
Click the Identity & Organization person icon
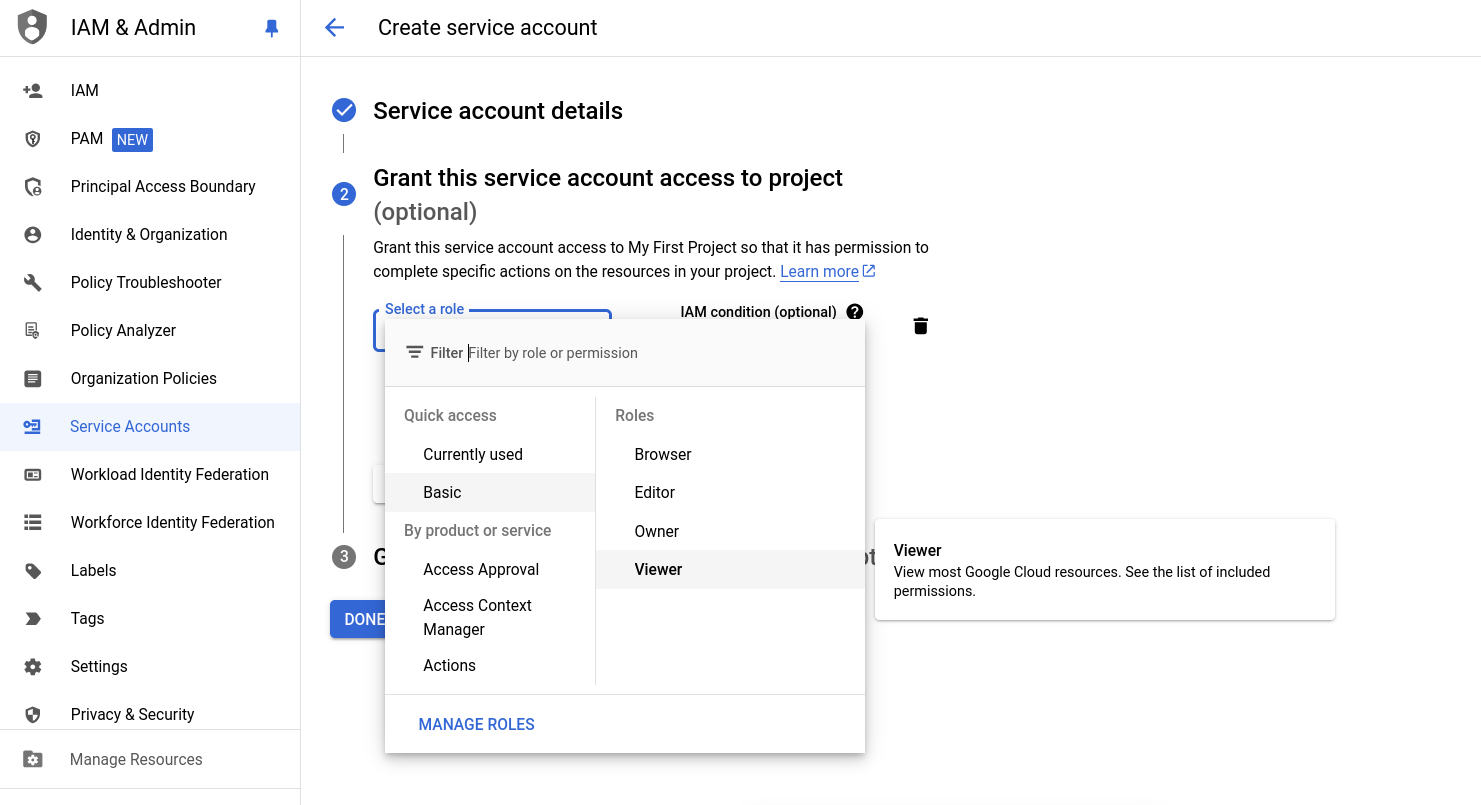click(33, 235)
